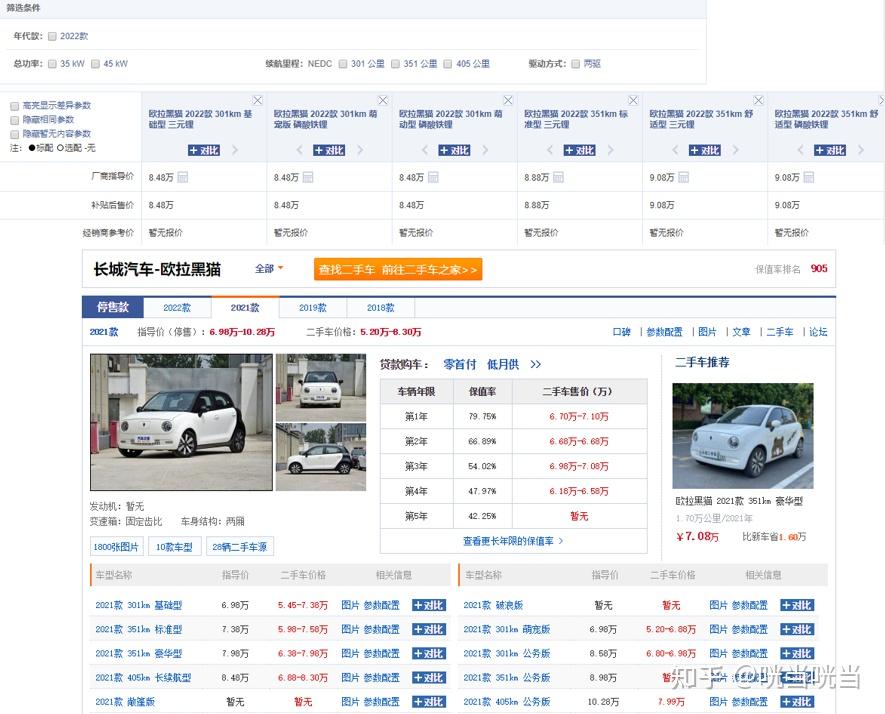
Task: Close the 301km 萌动型 磷酸铁锂 column
Action: click(508, 100)
